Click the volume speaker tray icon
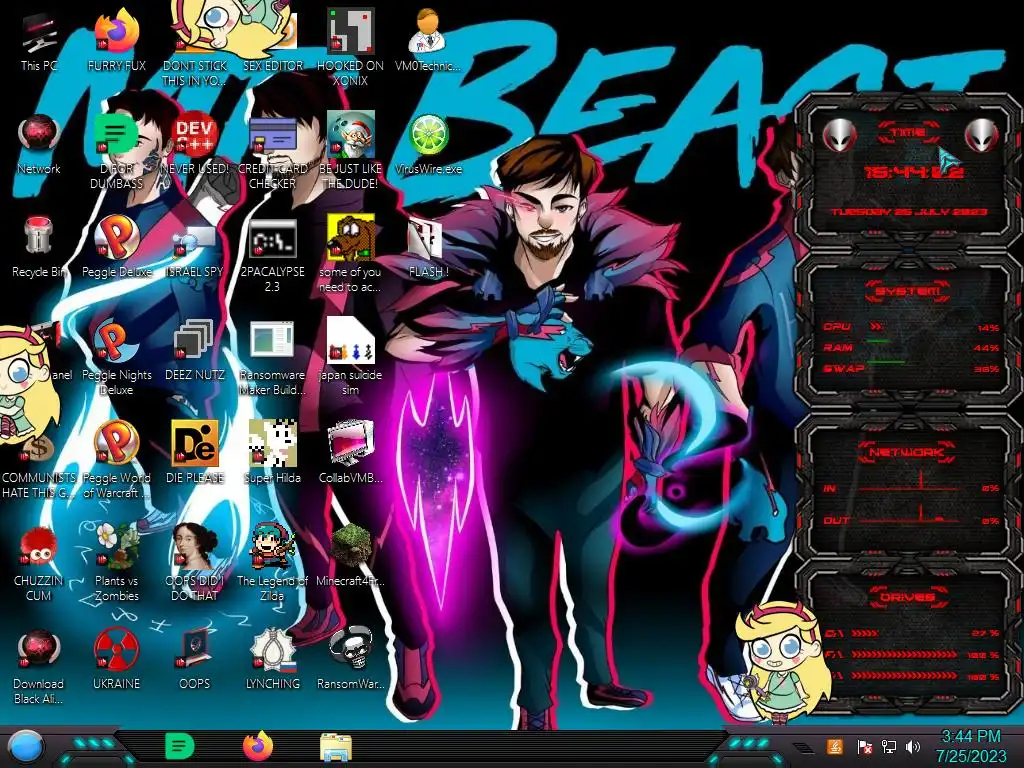The height and width of the screenshot is (768, 1024). pyautogui.click(x=912, y=747)
